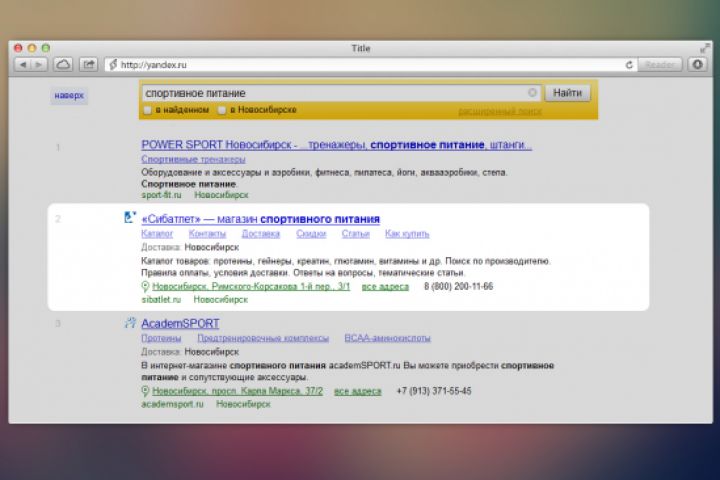Open Сибатлет's Каталог sitelink

point(157,234)
